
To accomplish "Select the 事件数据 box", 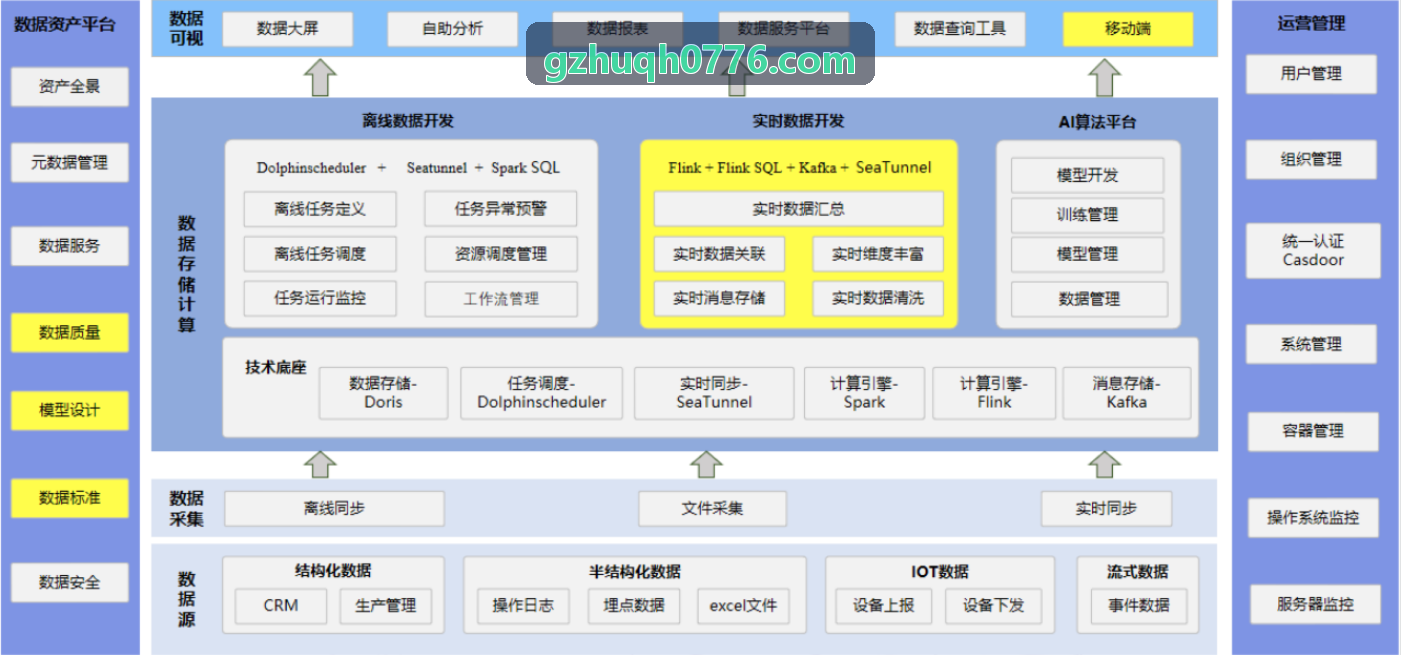I will [1139, 606].
